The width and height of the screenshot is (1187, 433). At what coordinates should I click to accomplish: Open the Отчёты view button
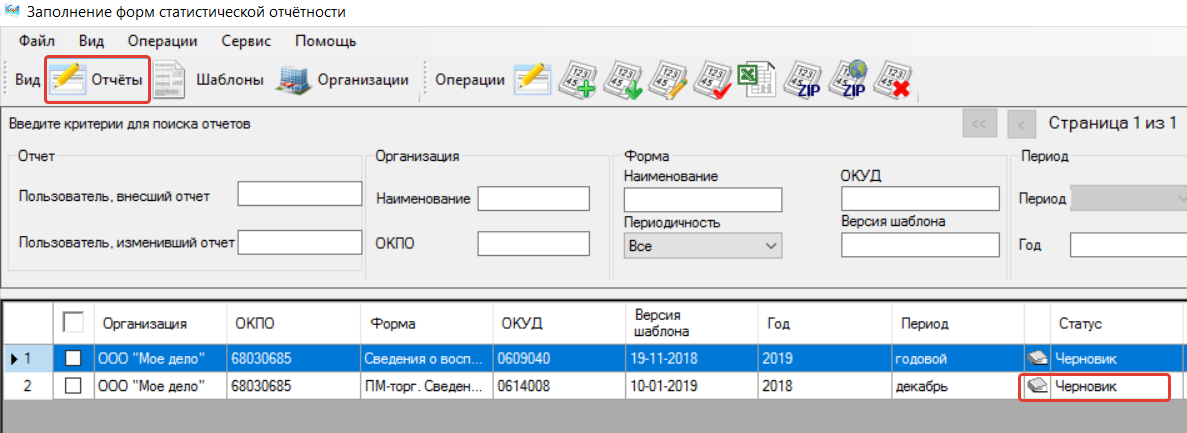click(x=98, y=79)
